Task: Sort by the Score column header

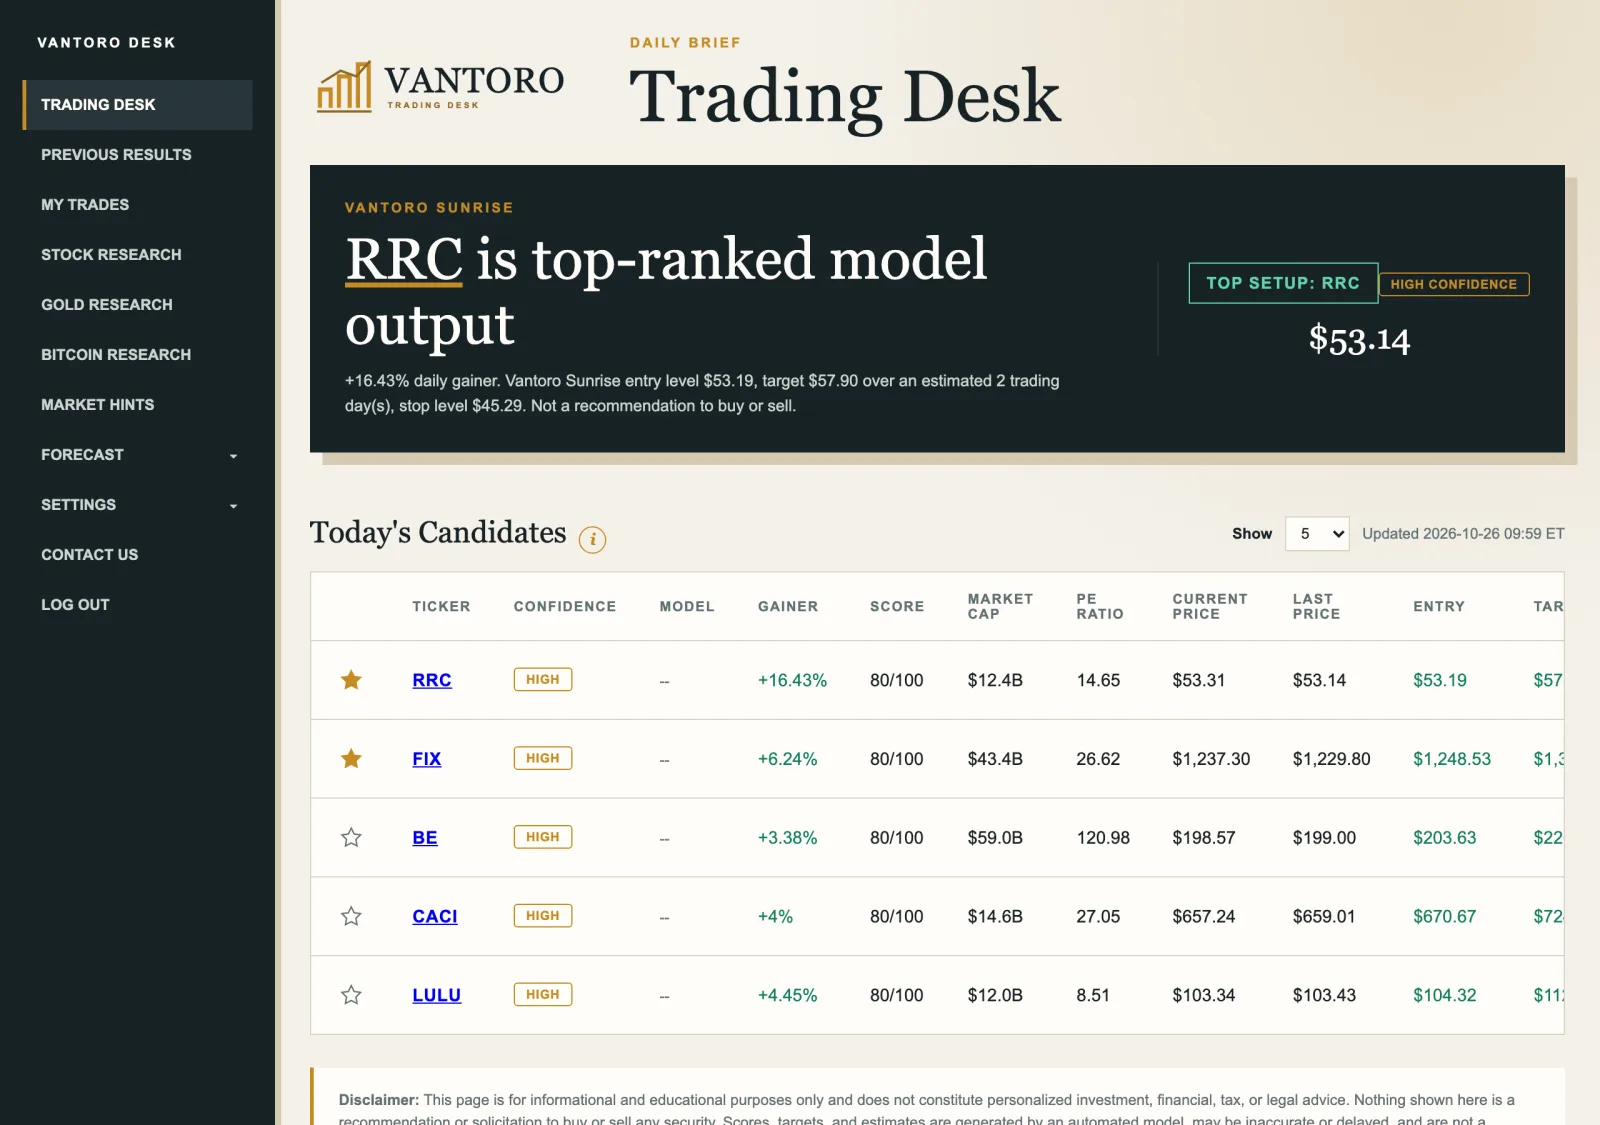Action: 897,607
